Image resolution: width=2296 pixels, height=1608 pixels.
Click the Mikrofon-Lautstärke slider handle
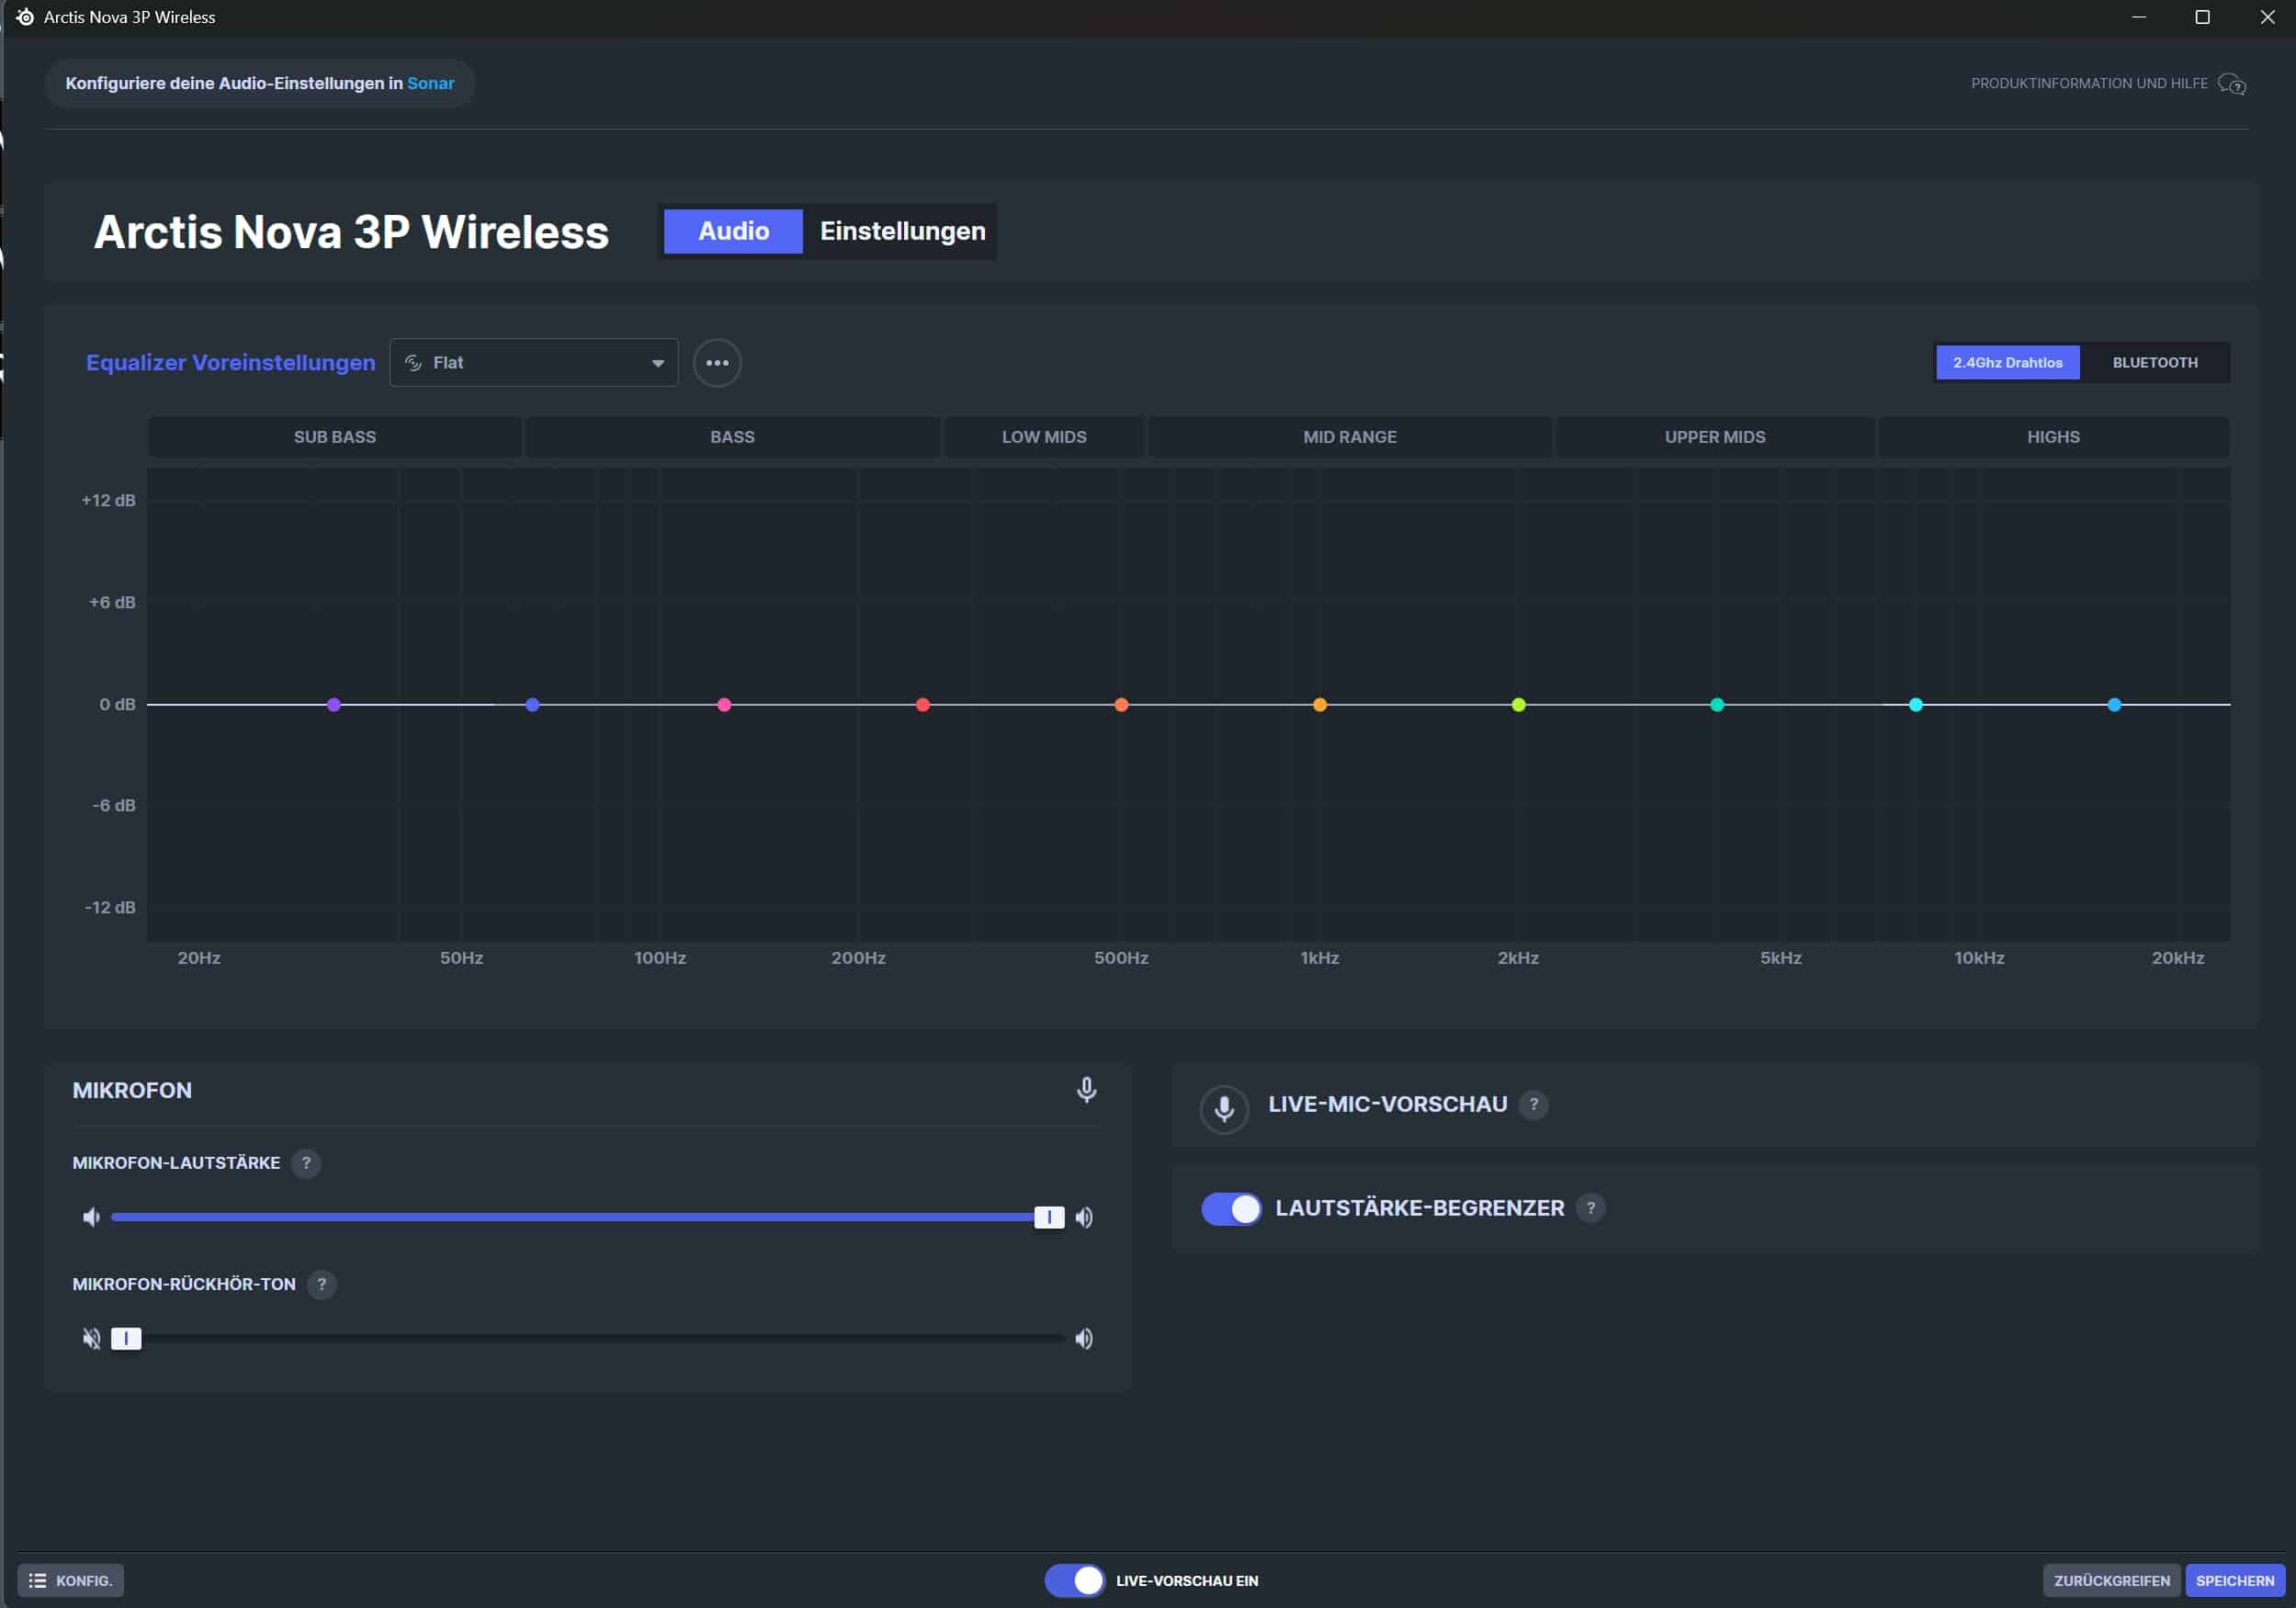(1048, 1217)
